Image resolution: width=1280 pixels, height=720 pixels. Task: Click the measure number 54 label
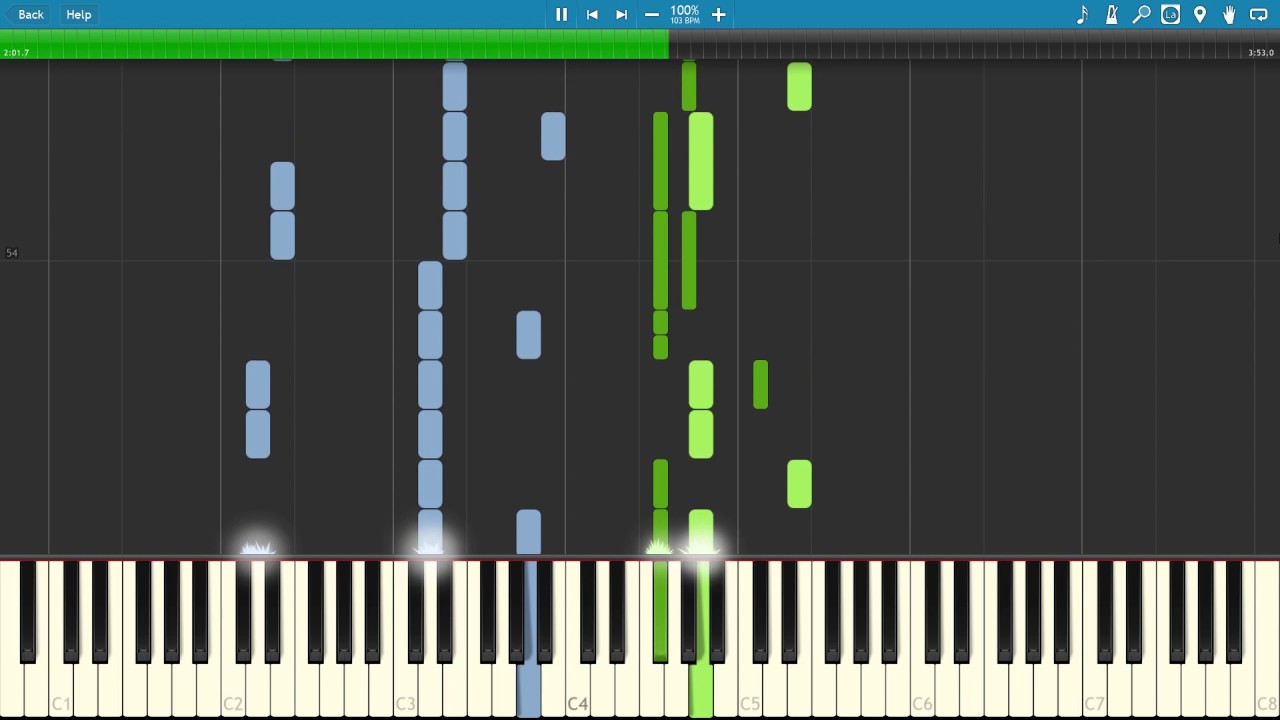[12, 253]
